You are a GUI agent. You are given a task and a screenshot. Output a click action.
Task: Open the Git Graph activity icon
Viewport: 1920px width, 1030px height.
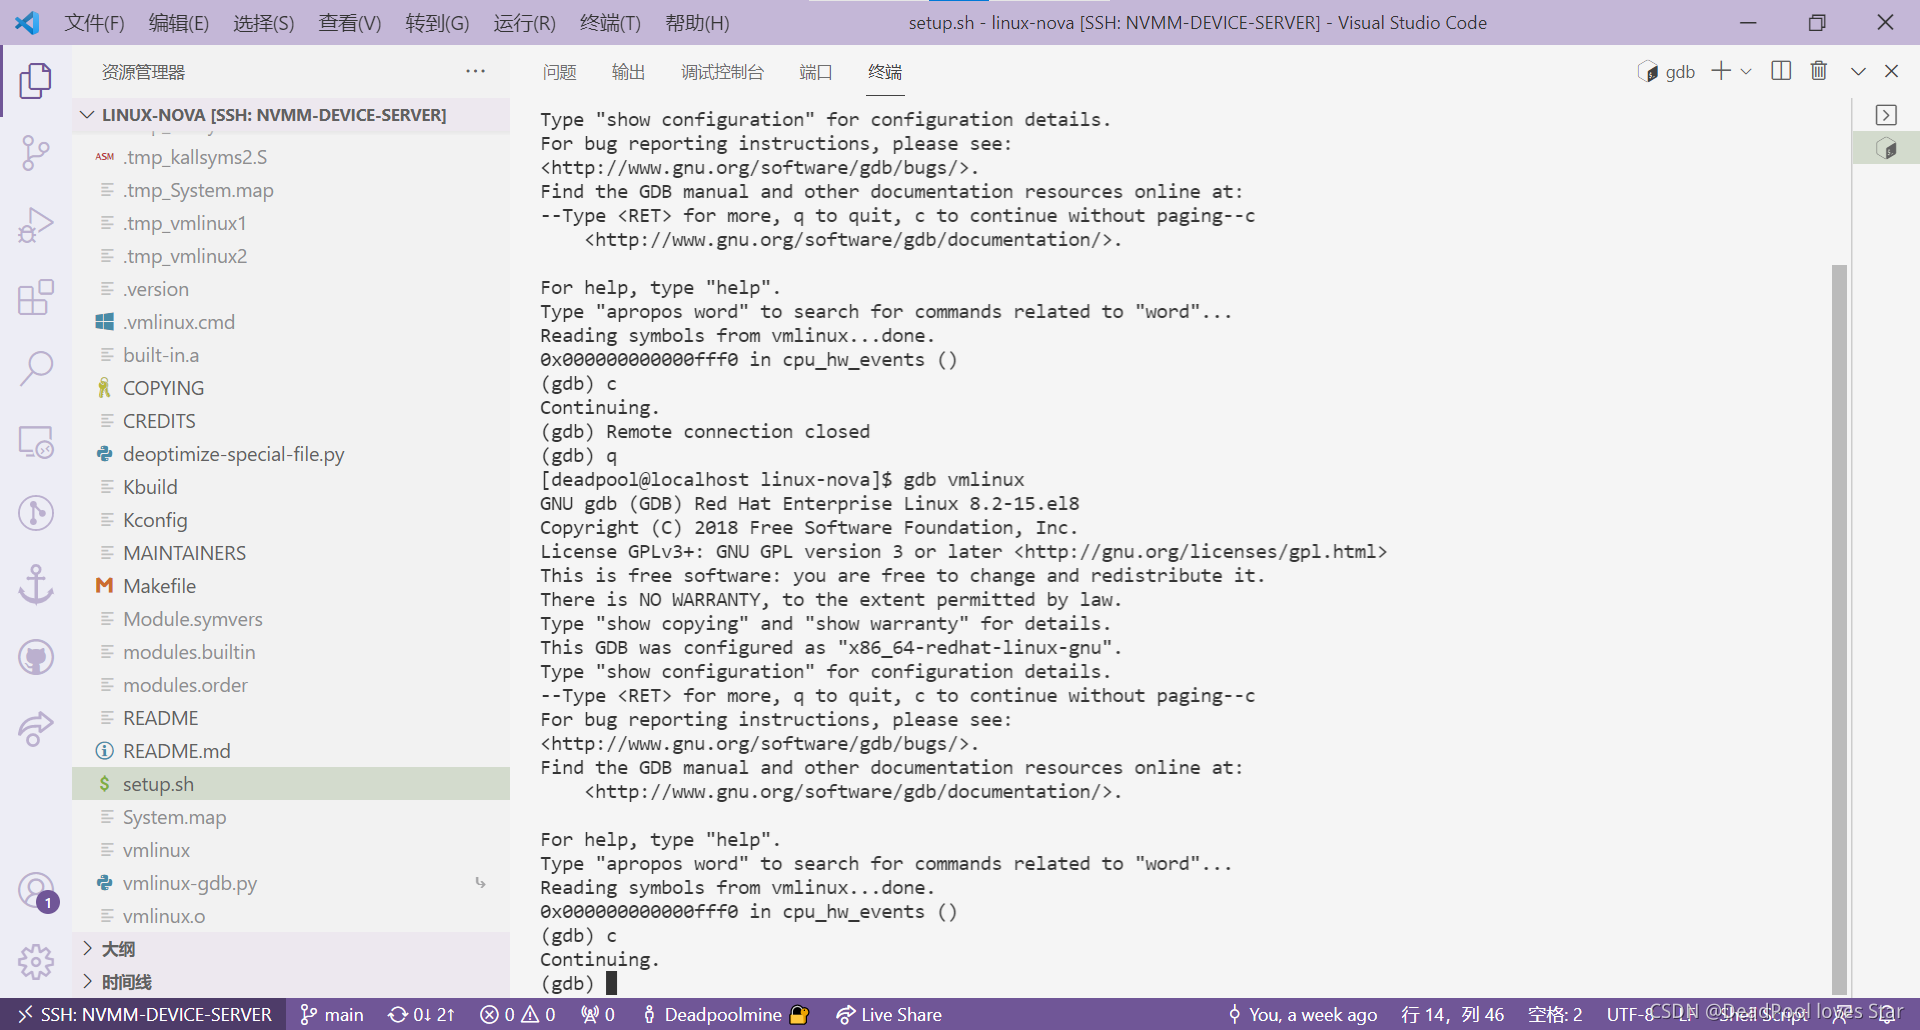coord(36,513)
